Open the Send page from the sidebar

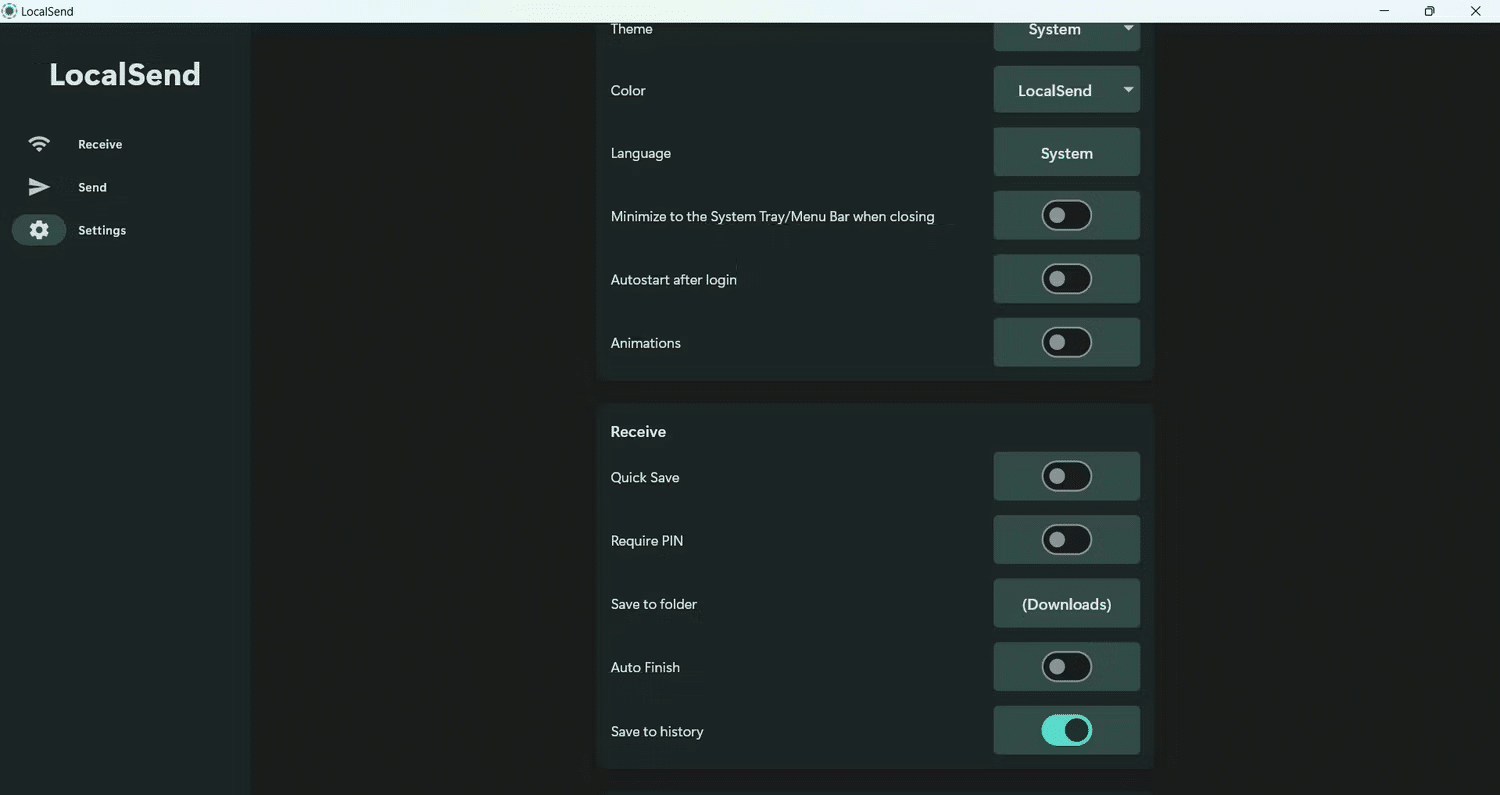(x=91, y=186)
